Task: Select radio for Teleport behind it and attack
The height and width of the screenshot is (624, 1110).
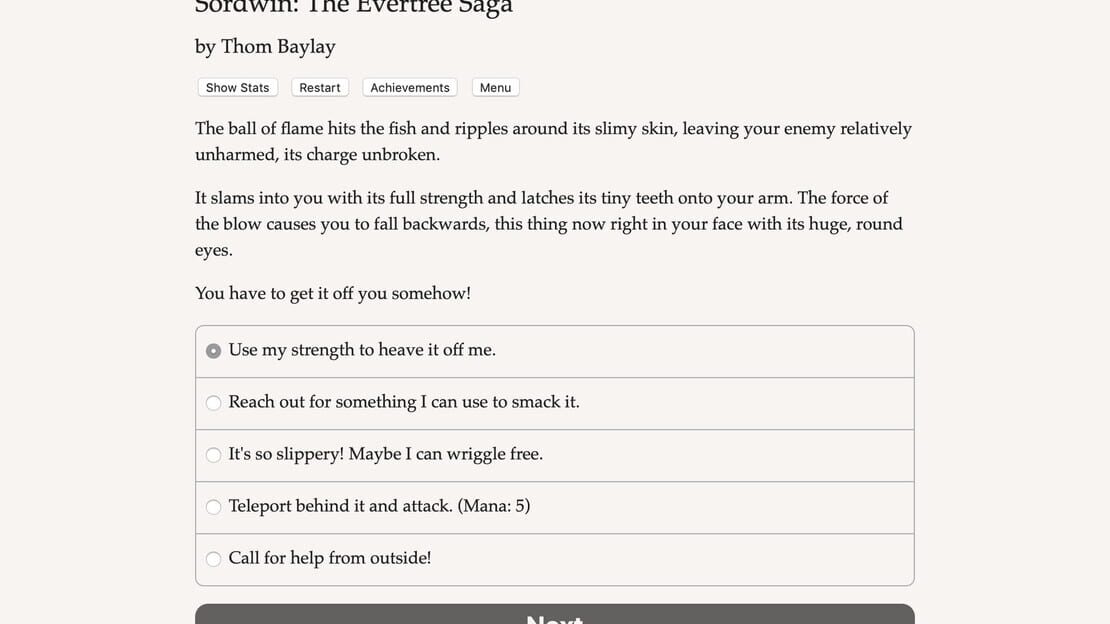Action: (213, 507)
